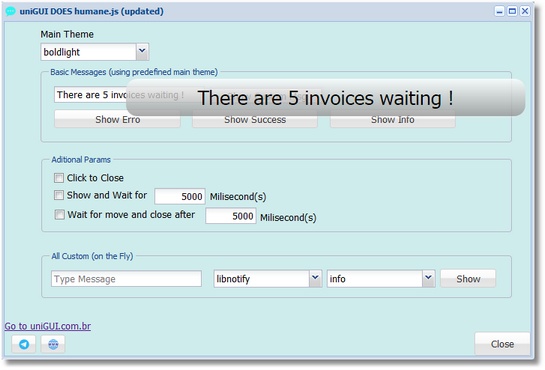This screenshot has height=370, width=545.
Task: Expand the libnotify theme dropdown arrow
Action: click(x=315, y=278)
